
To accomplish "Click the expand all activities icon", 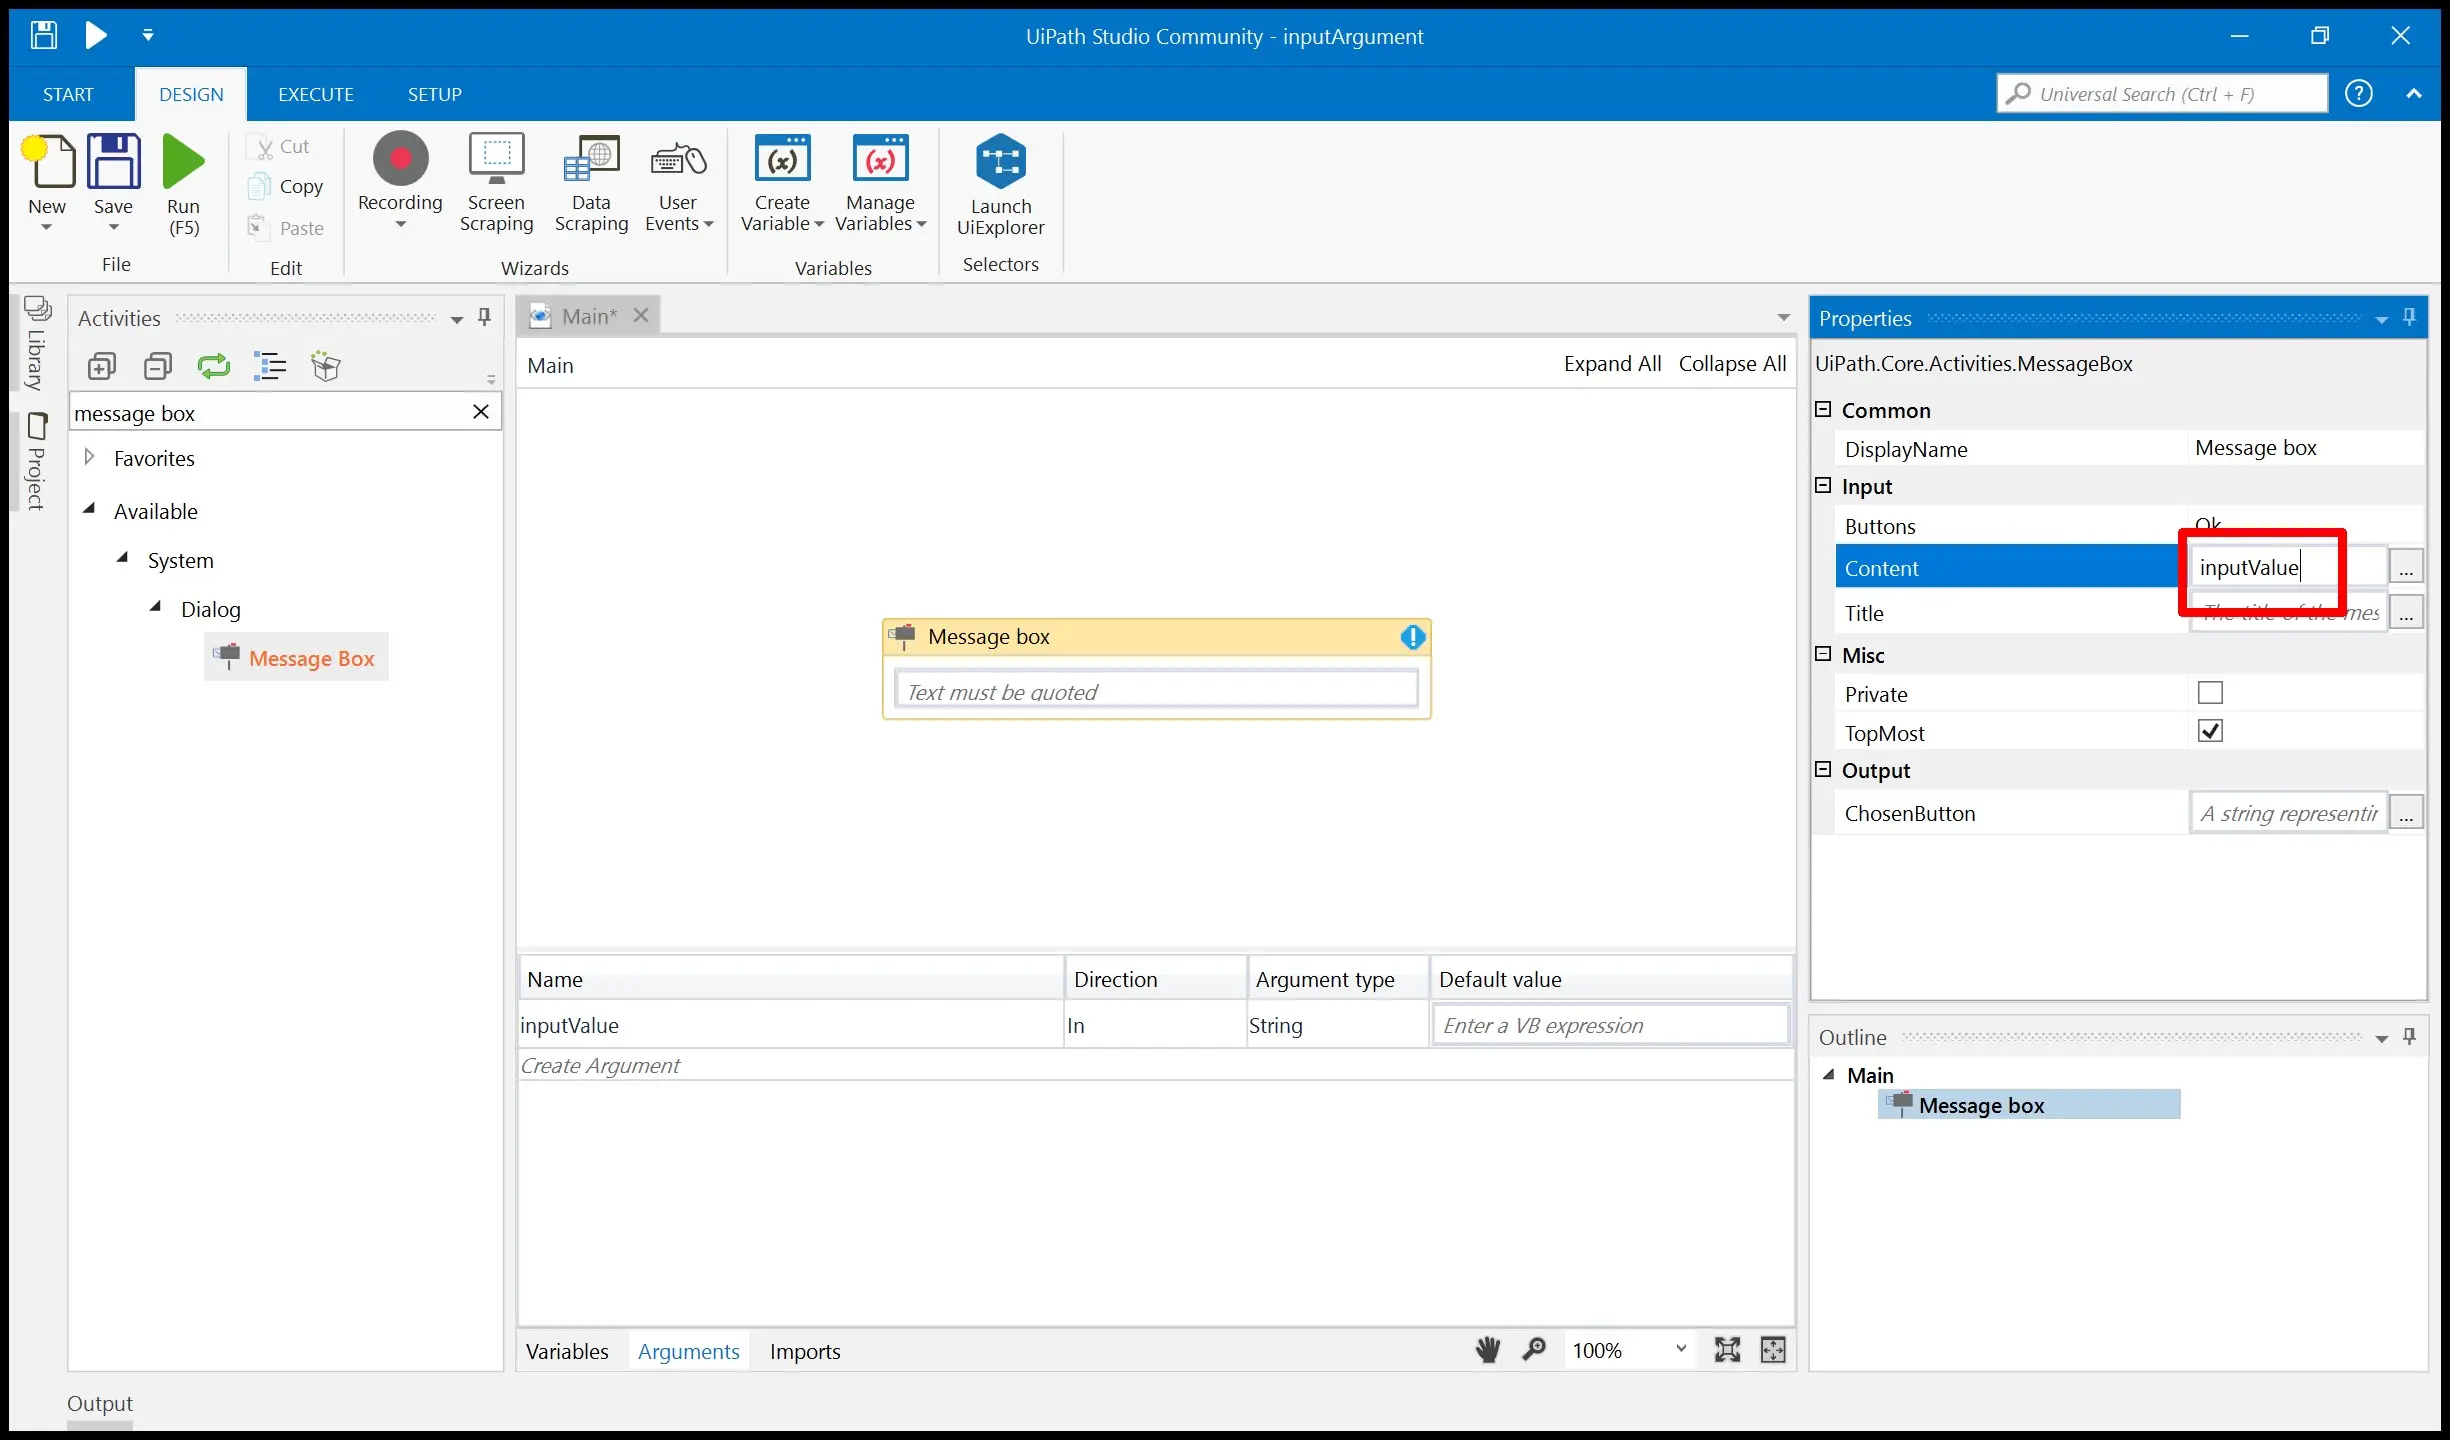I will click(101, 366).
